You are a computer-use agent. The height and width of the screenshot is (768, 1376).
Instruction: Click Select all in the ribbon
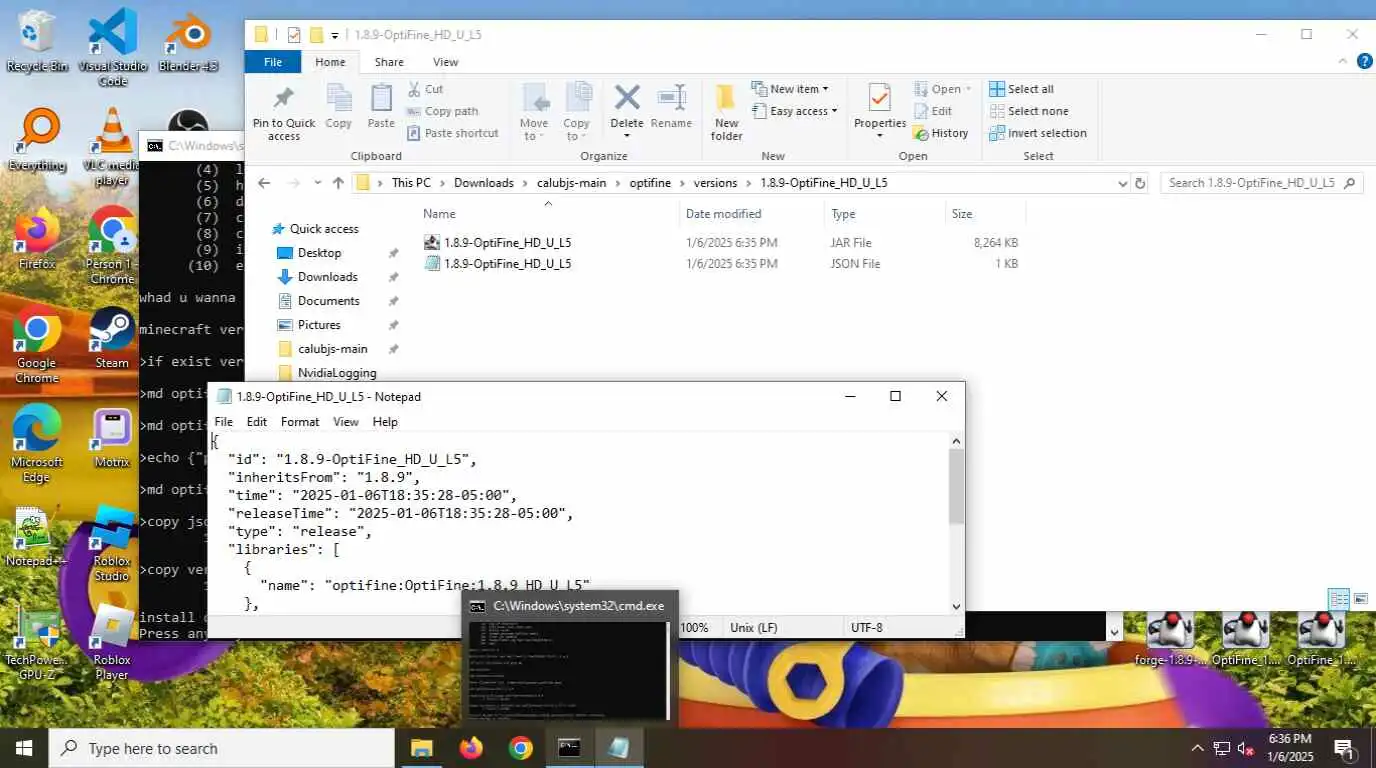[x=1021, y=89]
